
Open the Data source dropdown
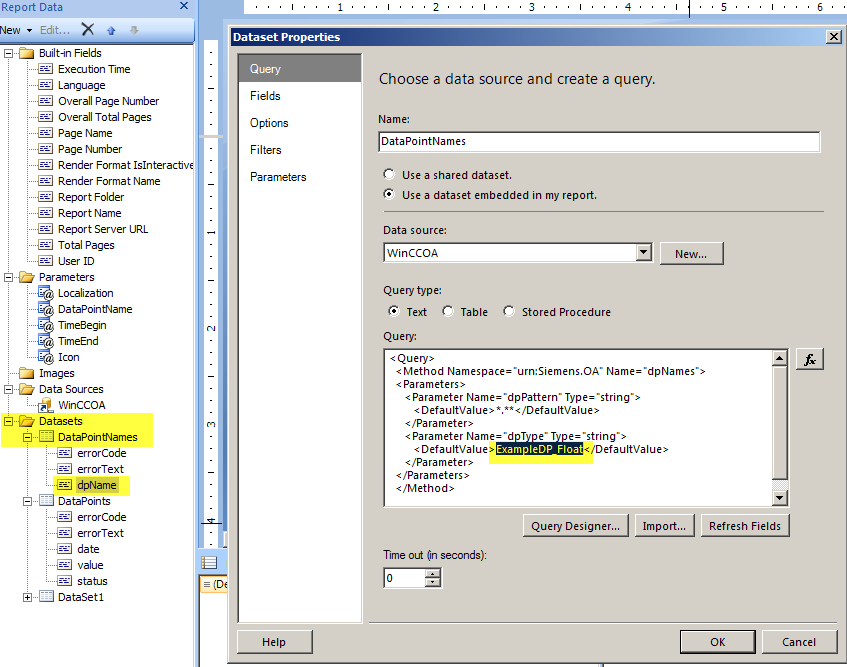click(x=644, y=253)
